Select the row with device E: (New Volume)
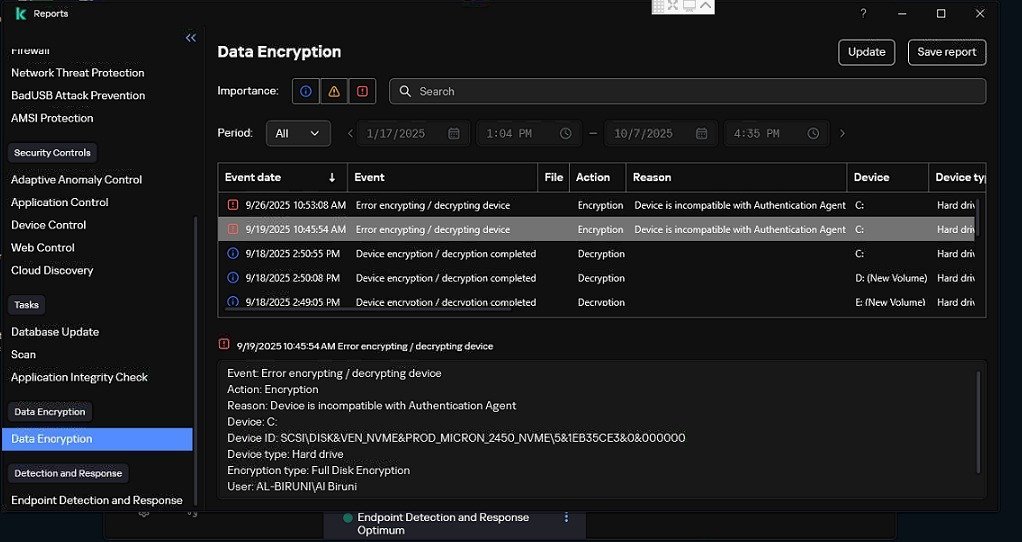Screen dimensions: 1022x542 596,302
